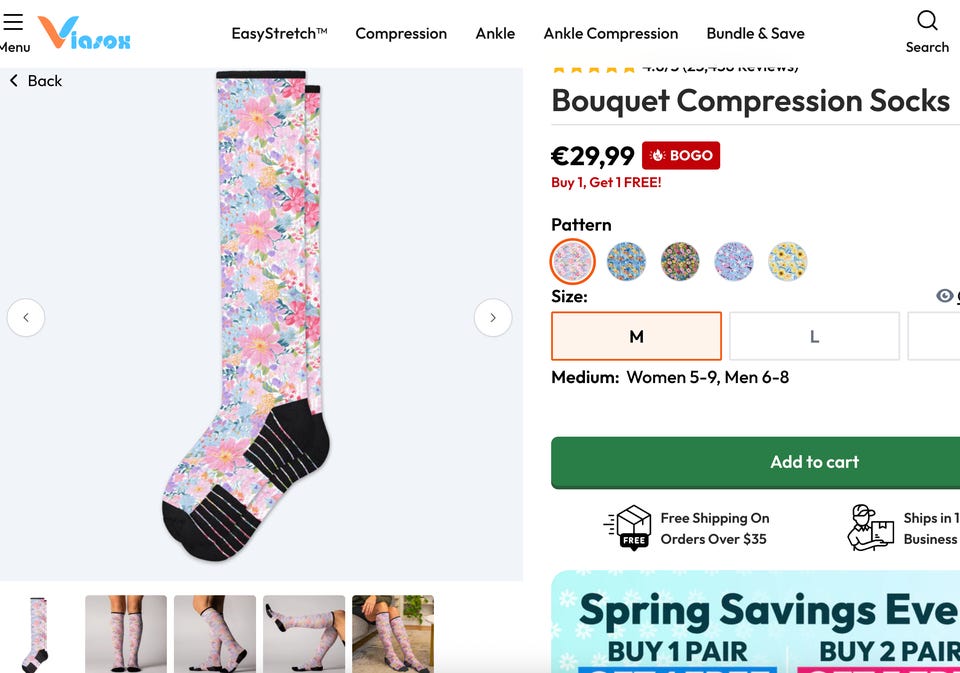
Task: Show previous product image arrow
Action: (x=26, y=318)
